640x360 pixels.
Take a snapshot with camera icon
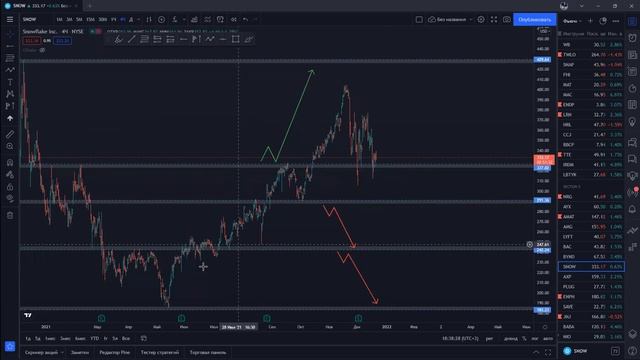pos(507,19)
